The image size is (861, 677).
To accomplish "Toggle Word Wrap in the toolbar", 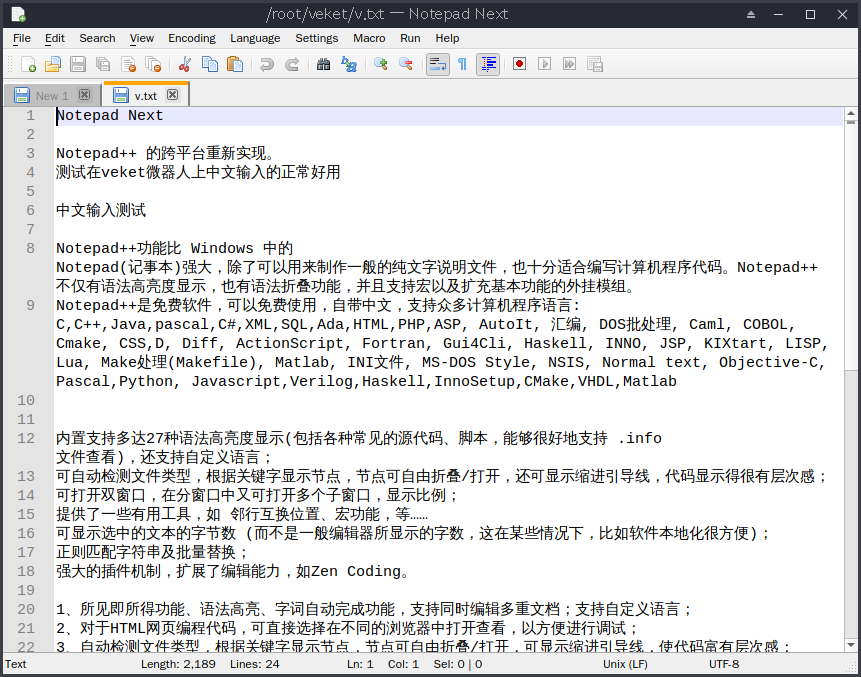I will [438, 64].
